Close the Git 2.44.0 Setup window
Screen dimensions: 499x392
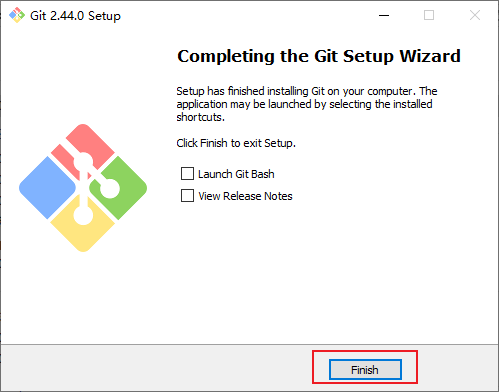pyautogui.click(x=475, y=15)
